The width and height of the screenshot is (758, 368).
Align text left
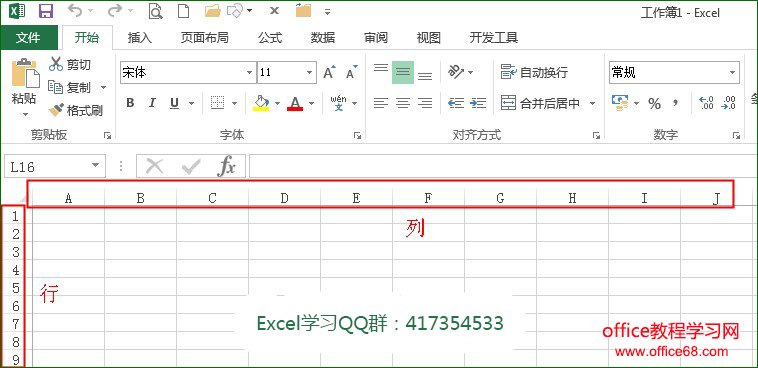(381, 103)
